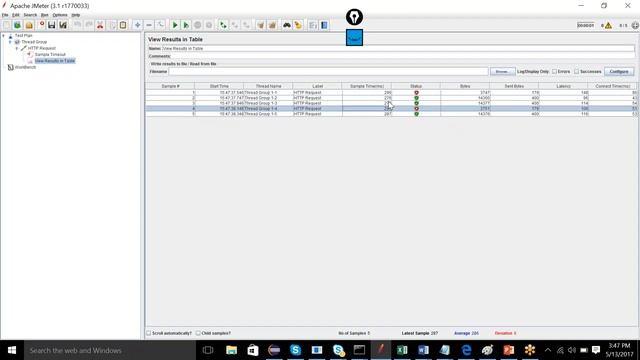Screen dimensions: 640x360
Task: Click the Clear results broom icon
Action: [x=260, y=25]
